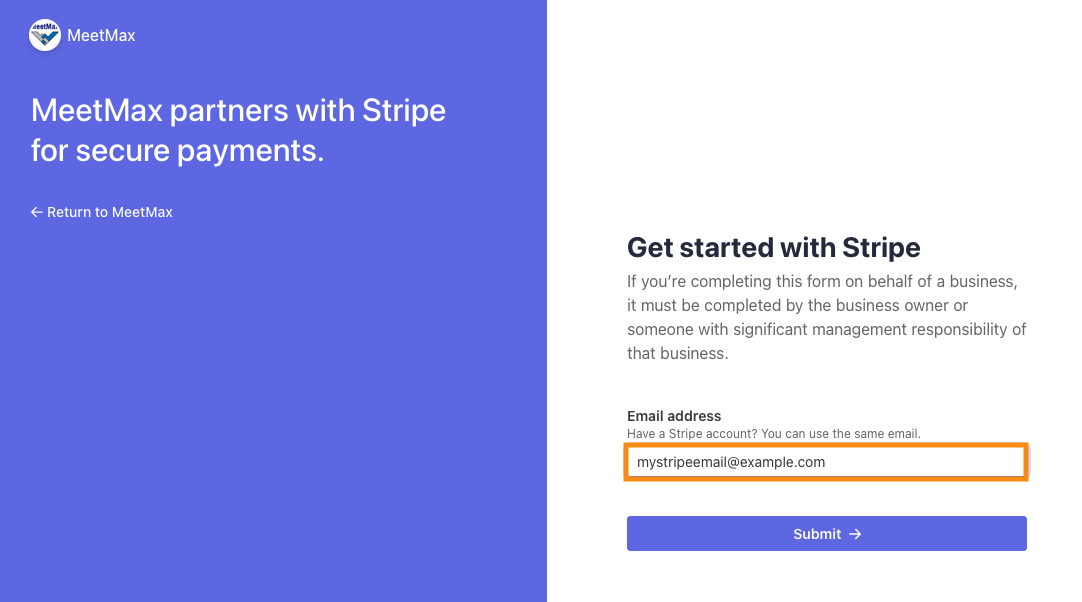Click the entered text mystripeemail@example.com
The width and height of the screenshot is (1082, 602).
pos(731,462)
